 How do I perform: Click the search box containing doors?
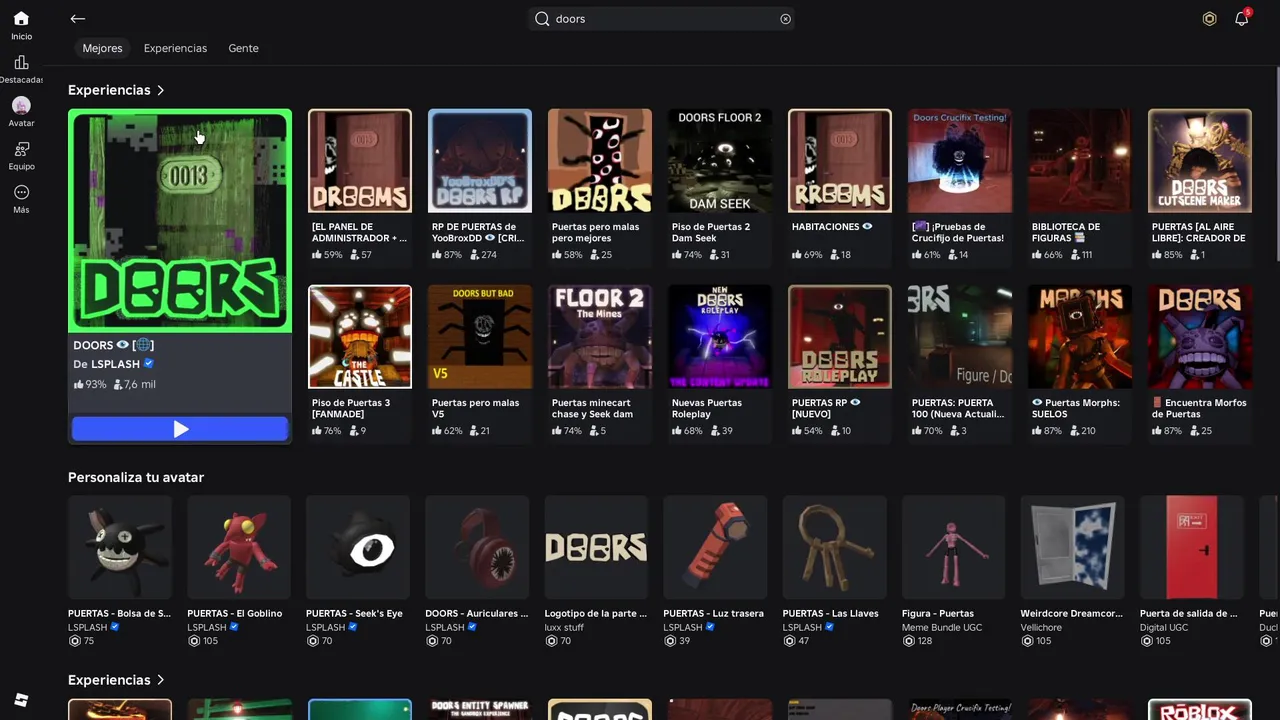click(x=662, y=19)
